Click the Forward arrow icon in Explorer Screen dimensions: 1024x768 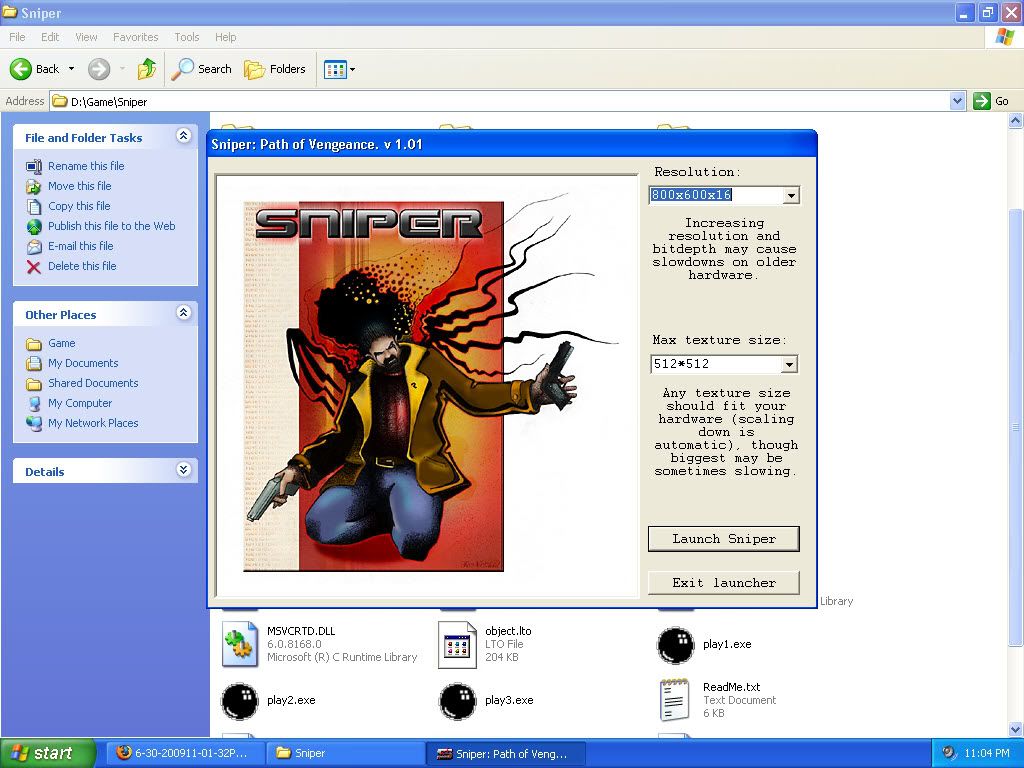(99, 69)
